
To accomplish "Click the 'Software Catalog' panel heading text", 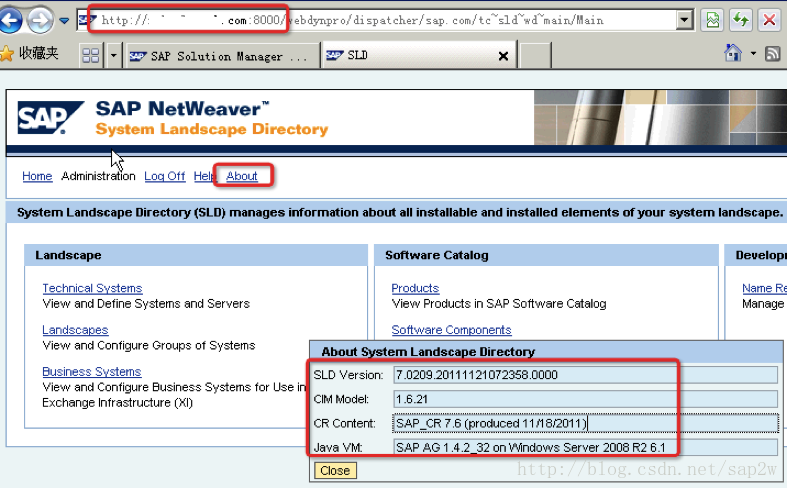I will point(437,255).
